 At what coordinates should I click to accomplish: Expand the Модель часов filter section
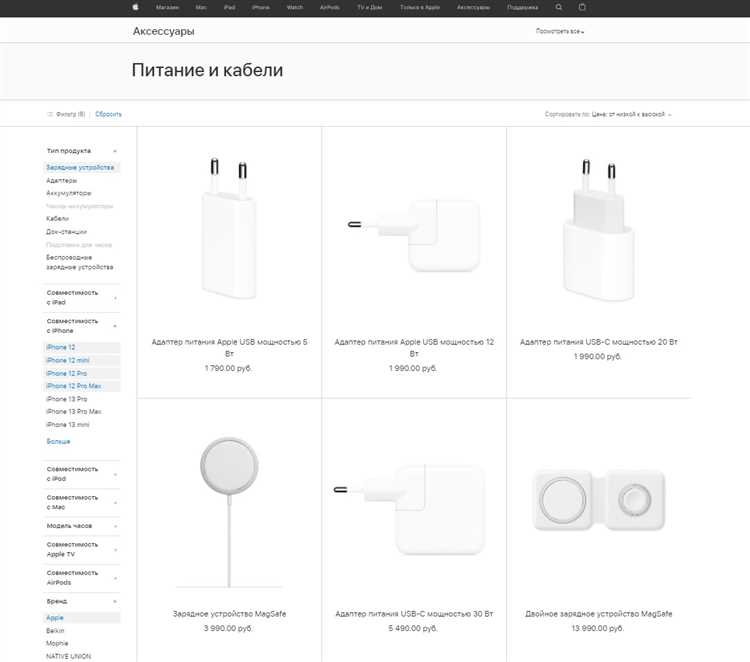point(81,526)
